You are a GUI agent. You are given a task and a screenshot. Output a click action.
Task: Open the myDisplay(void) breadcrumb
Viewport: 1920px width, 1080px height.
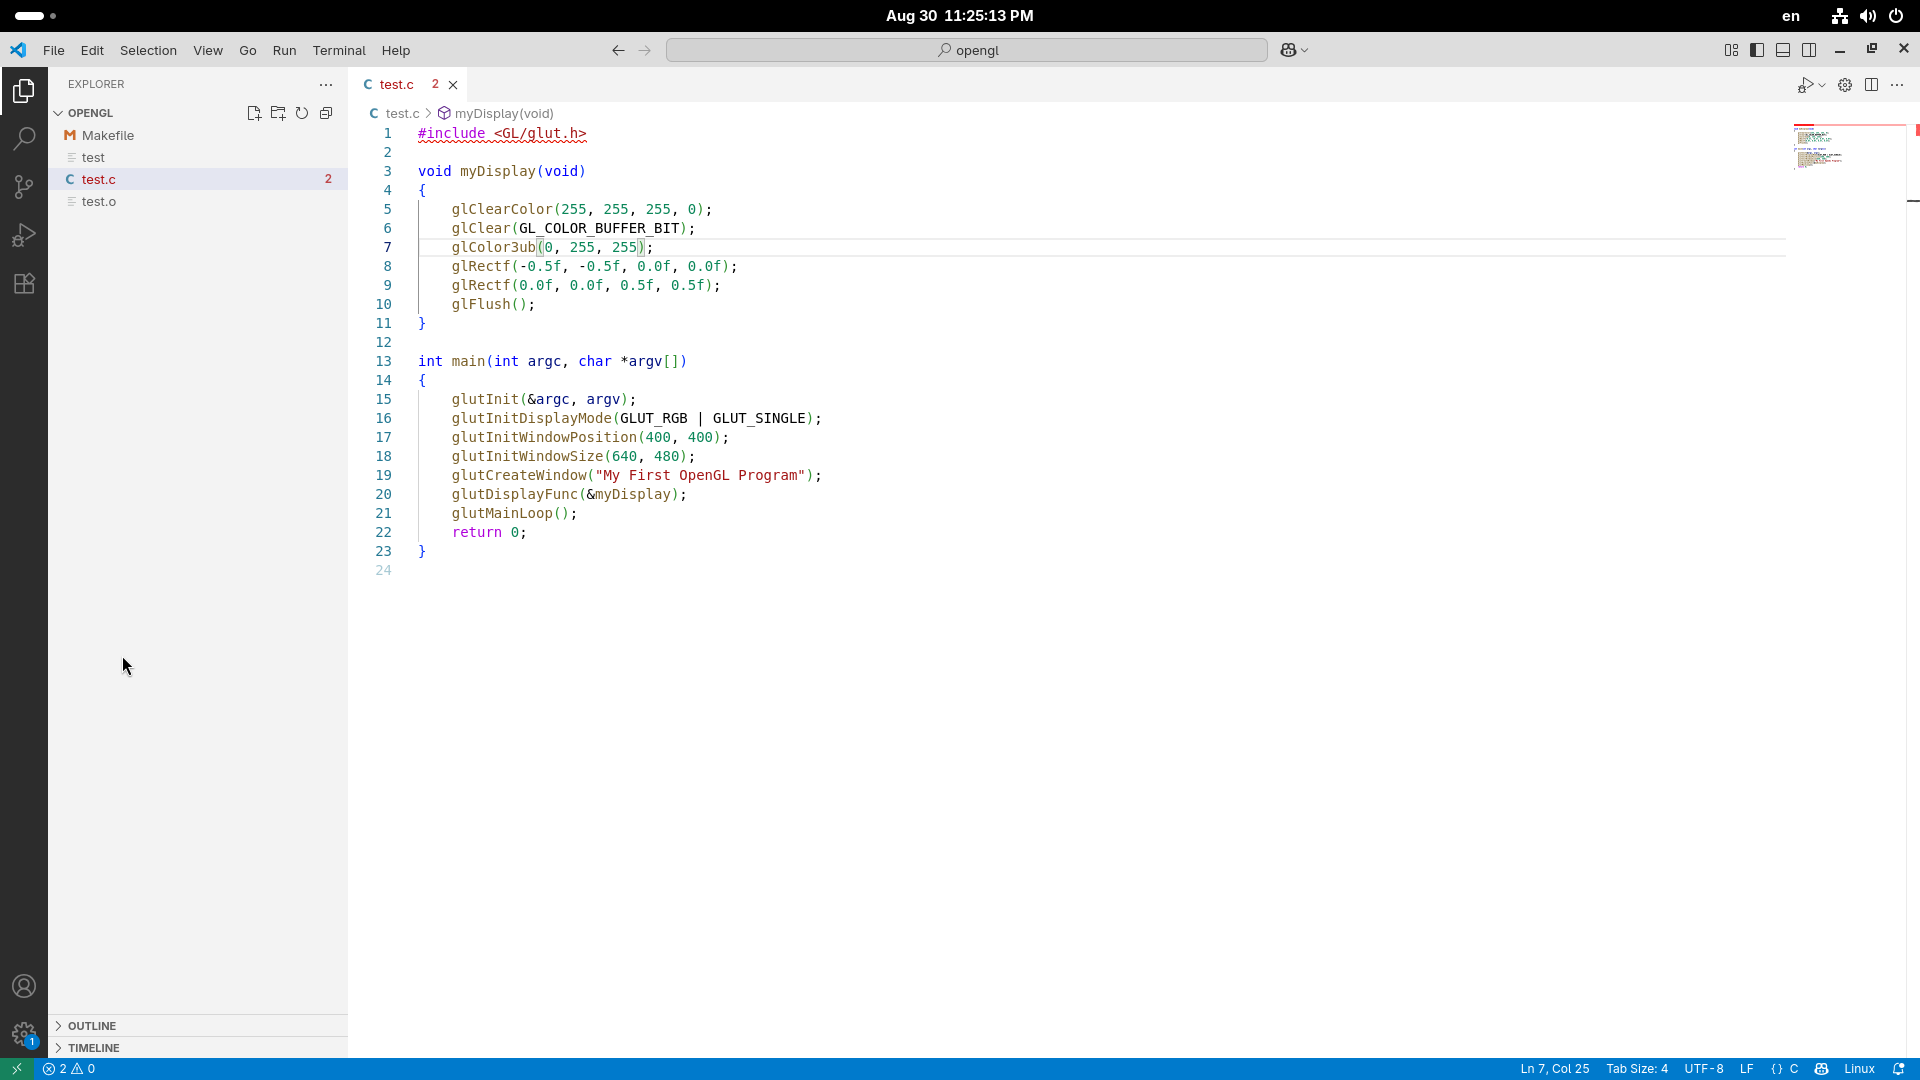tap(495, 113)
